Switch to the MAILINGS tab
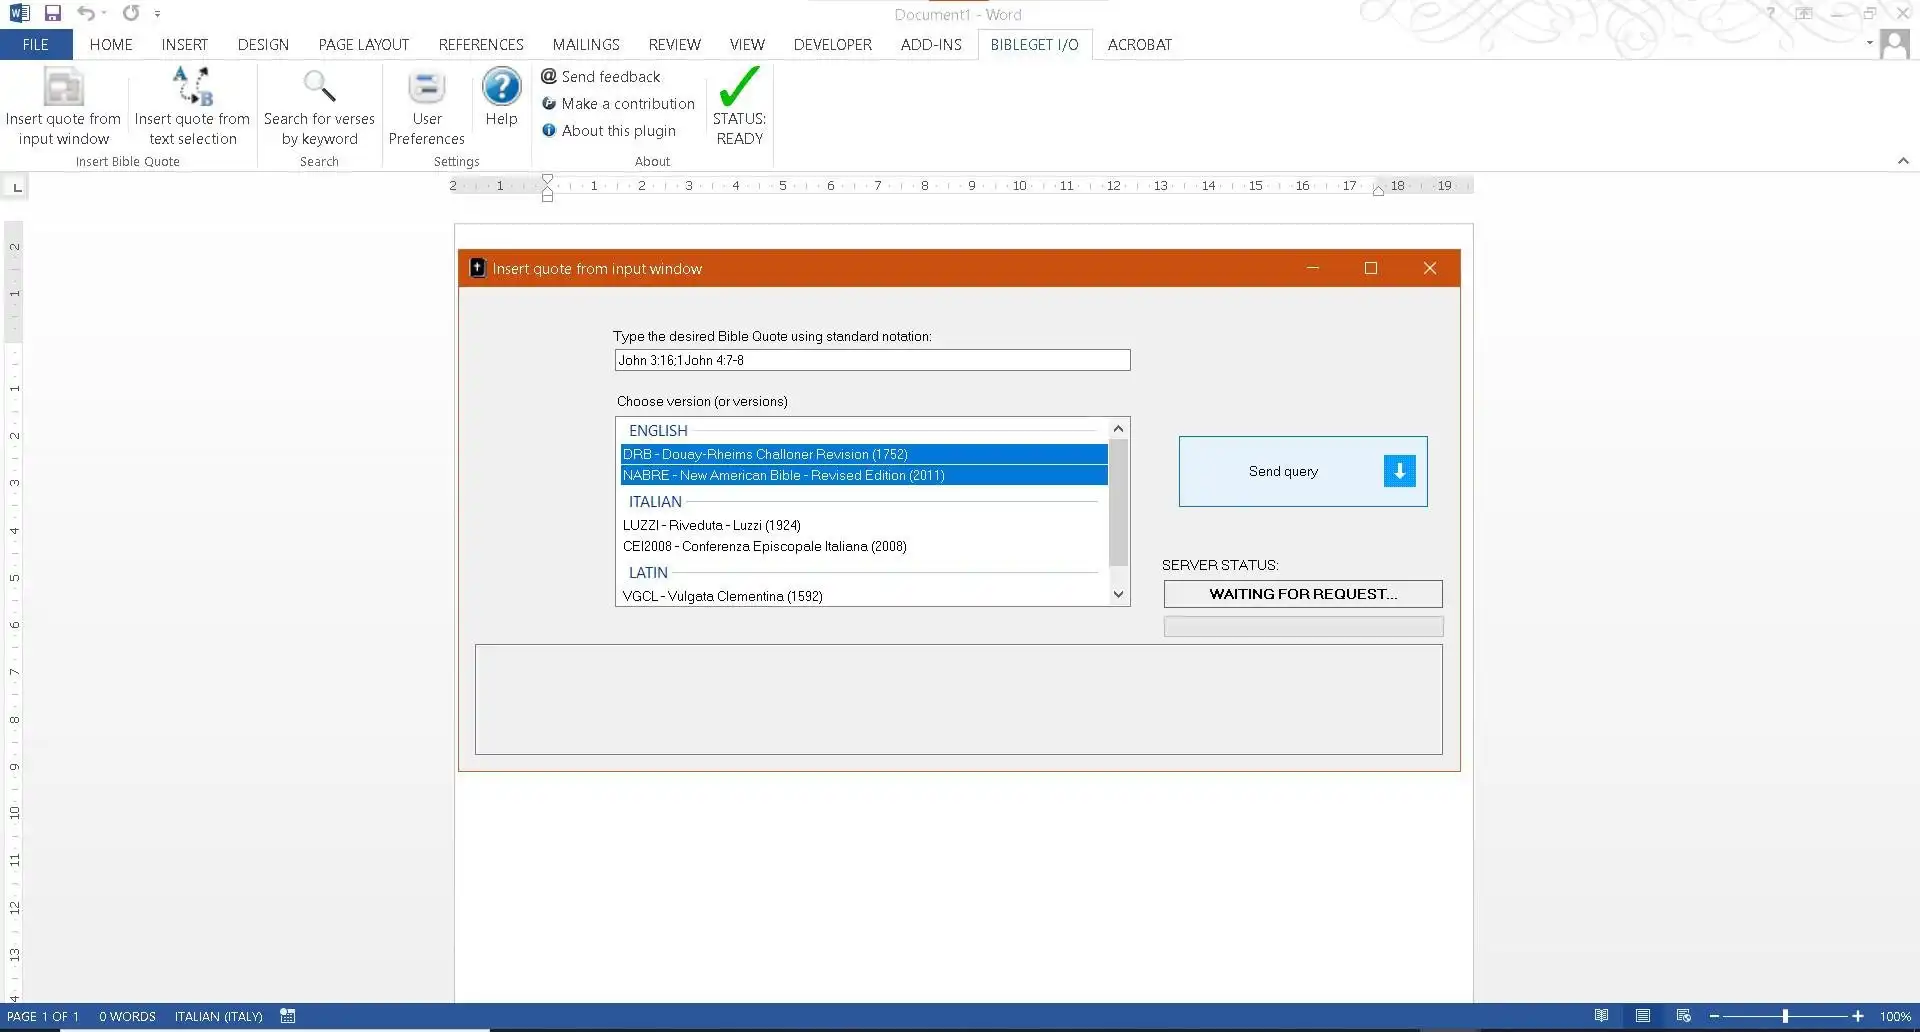This screenshot has width=1920, height=1032. pos(586,44)
